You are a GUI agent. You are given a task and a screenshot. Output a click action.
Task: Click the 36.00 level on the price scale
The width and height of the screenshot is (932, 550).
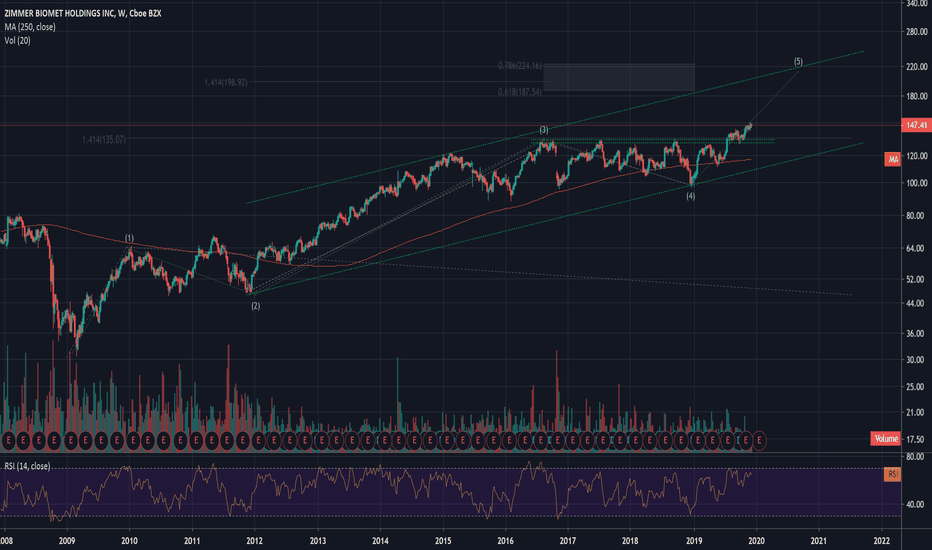click(917, 334)
